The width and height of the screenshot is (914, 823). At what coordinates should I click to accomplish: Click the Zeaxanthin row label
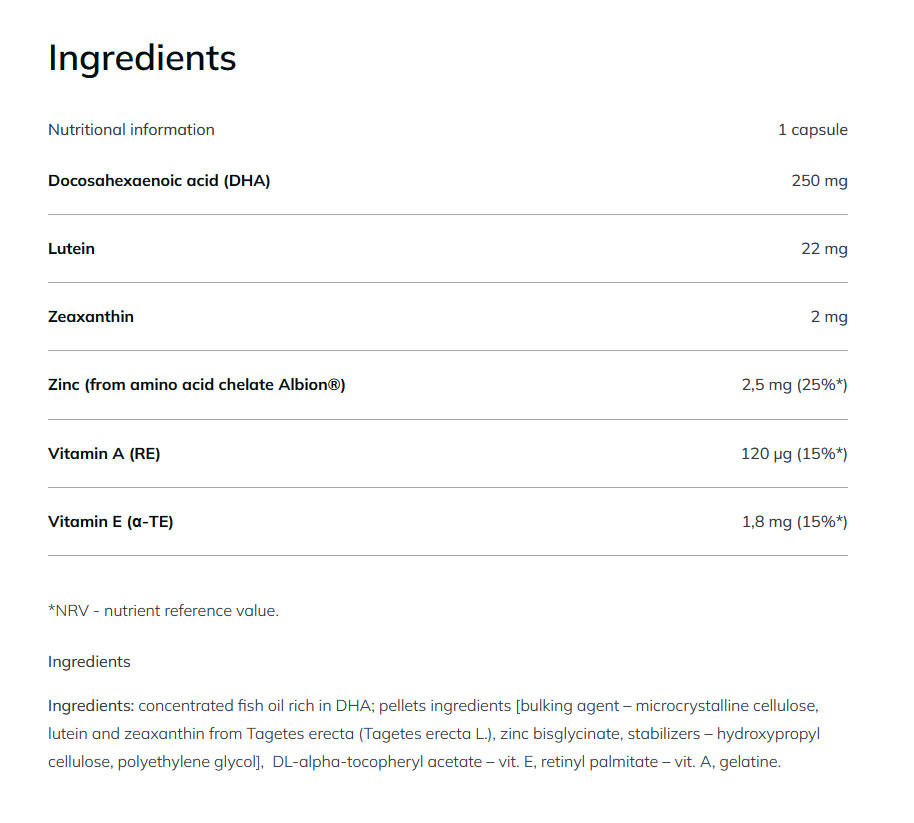91,317
